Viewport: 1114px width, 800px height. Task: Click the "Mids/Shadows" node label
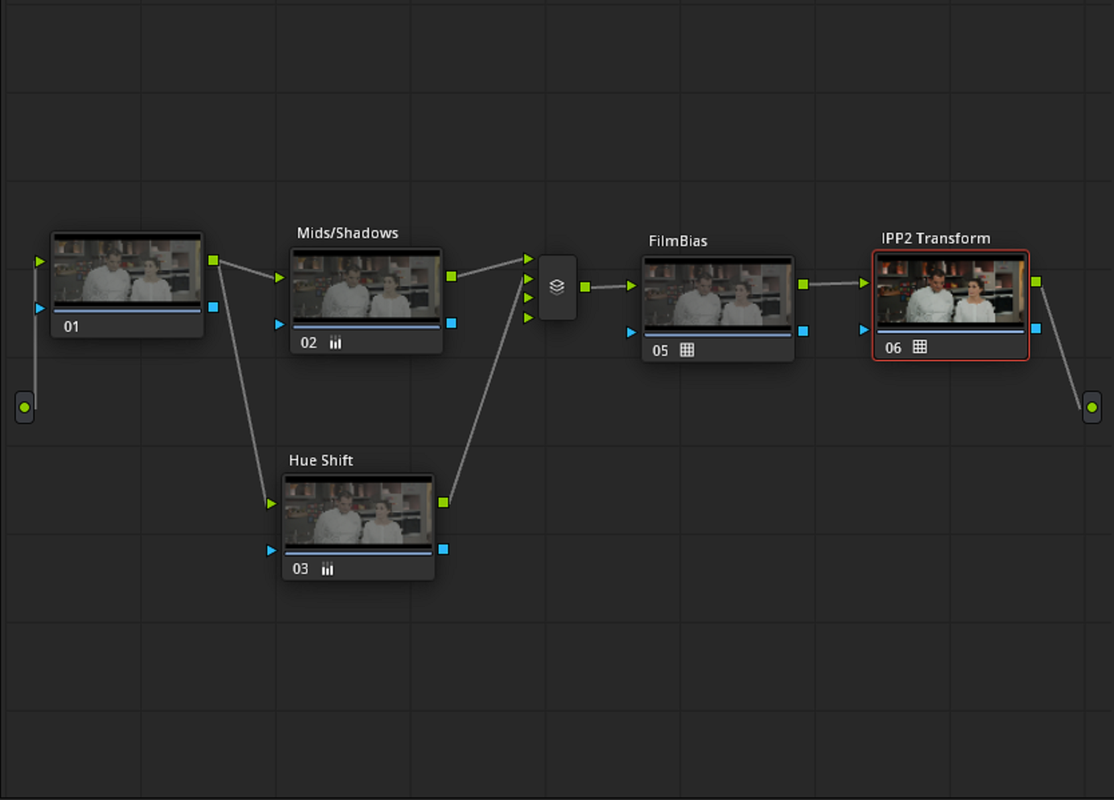(x=347, y=233)
